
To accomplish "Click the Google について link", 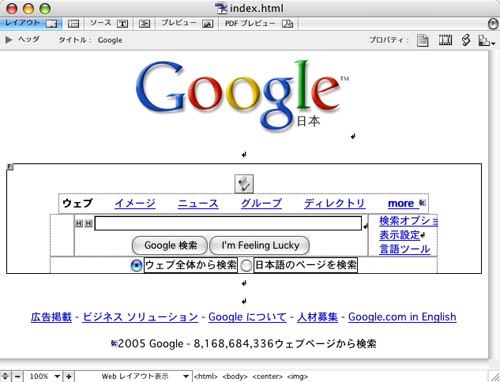I will coord(247,317).
